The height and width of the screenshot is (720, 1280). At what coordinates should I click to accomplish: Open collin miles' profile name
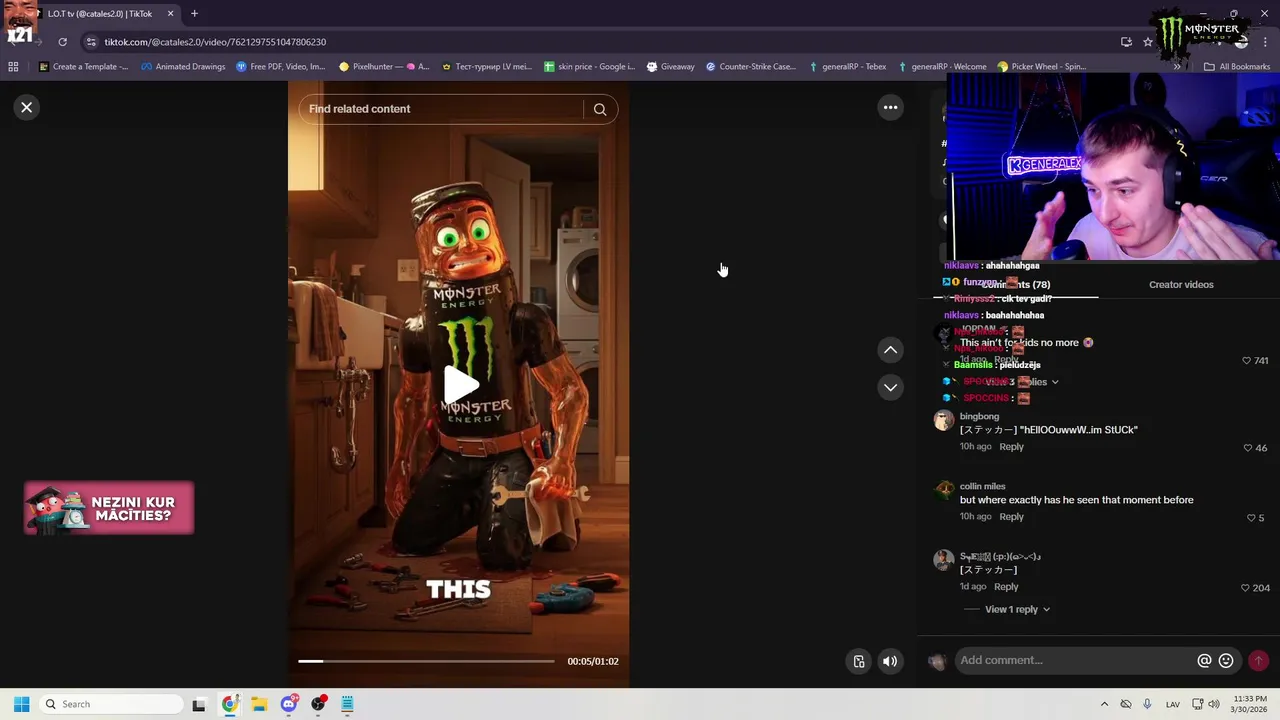[982, 486]
